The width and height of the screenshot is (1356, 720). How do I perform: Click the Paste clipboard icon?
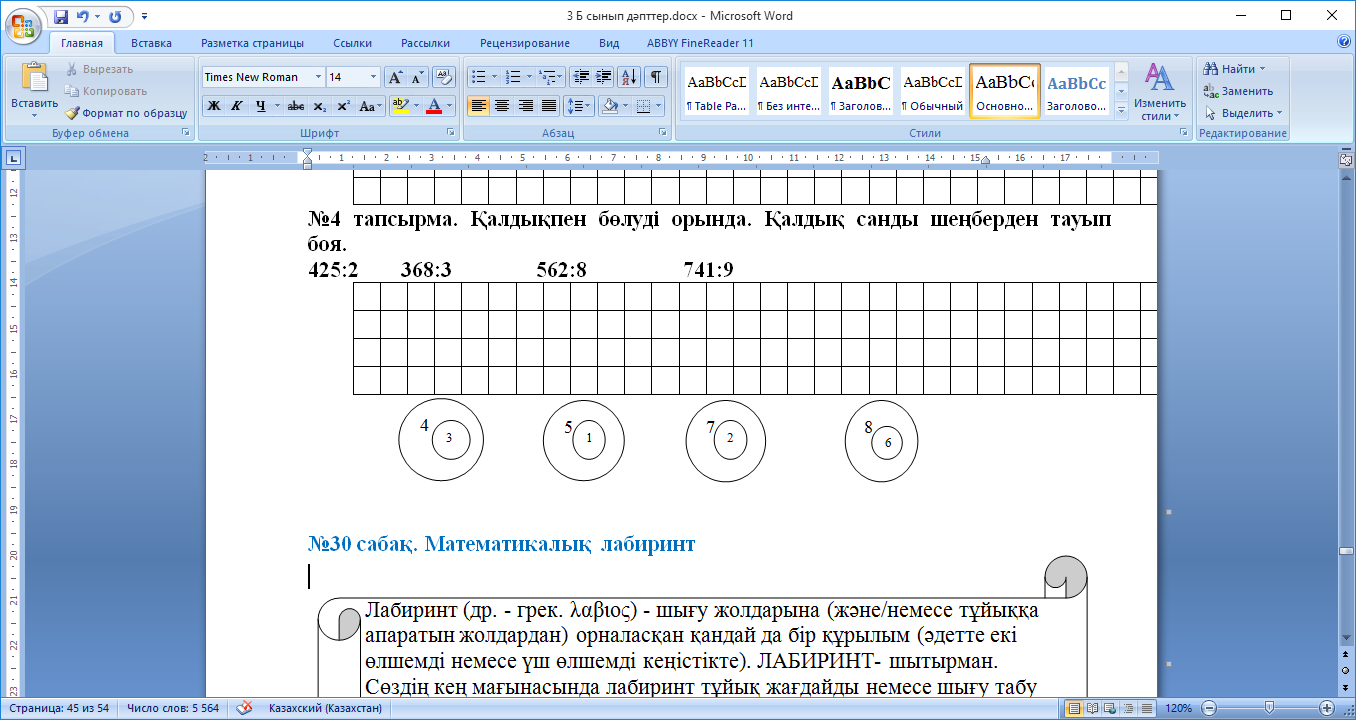[x=34, y=78]
